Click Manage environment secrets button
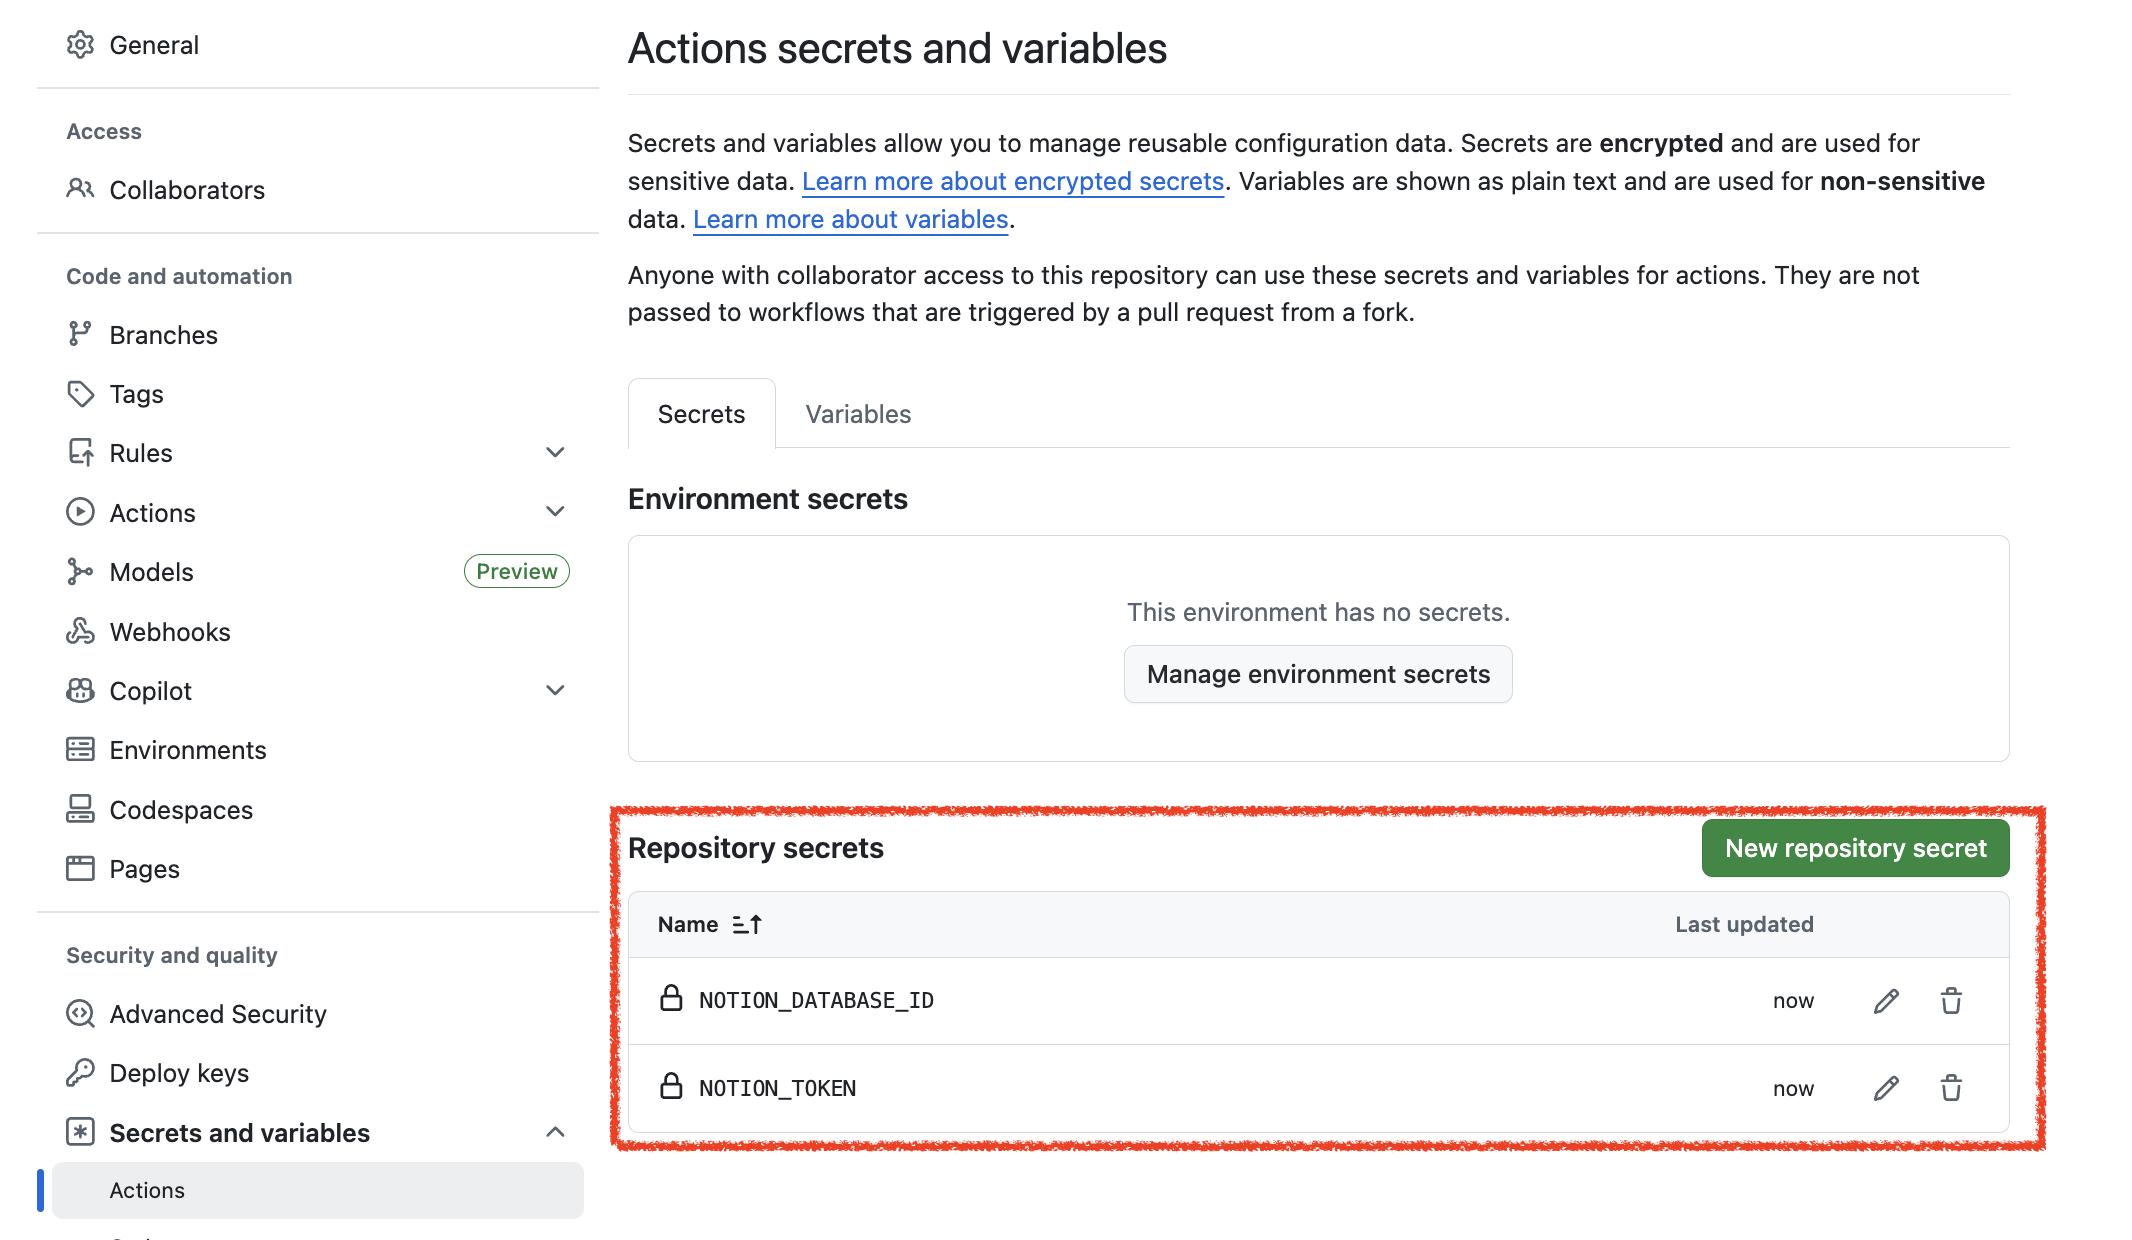Image resolution: width=2132 pixels, height=1240 pixels. pos(1318,674)
